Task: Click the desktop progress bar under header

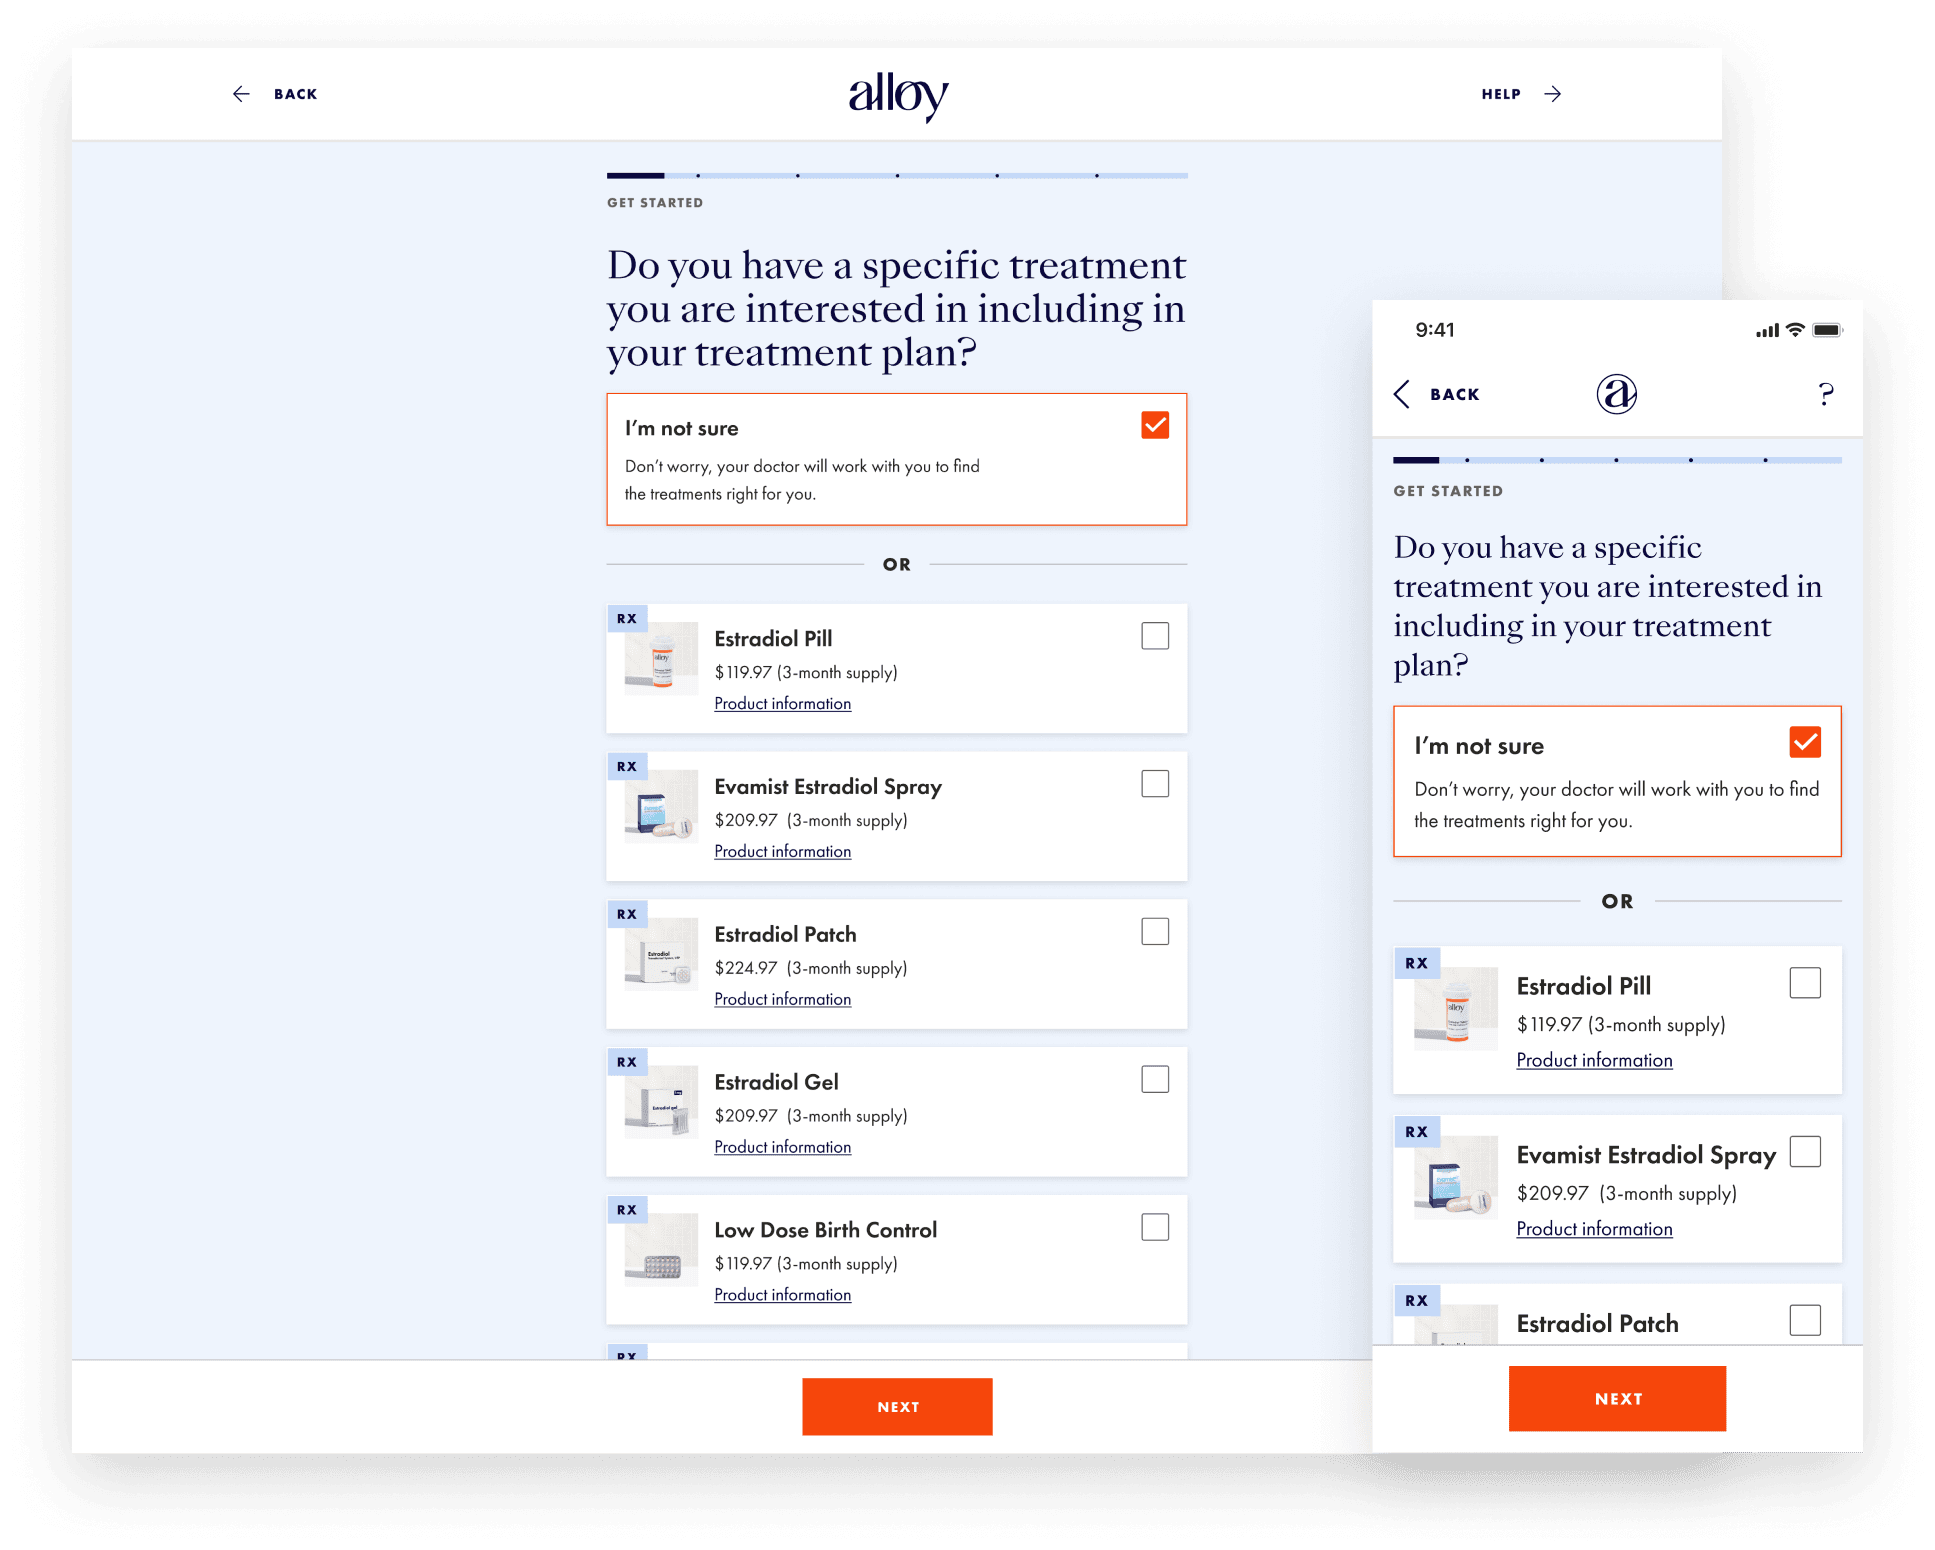Action: (897, 175)
